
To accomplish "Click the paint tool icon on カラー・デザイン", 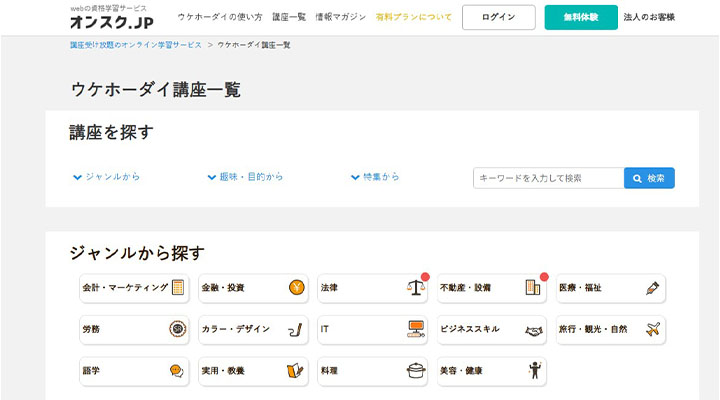I will click(x=296, y=330).
